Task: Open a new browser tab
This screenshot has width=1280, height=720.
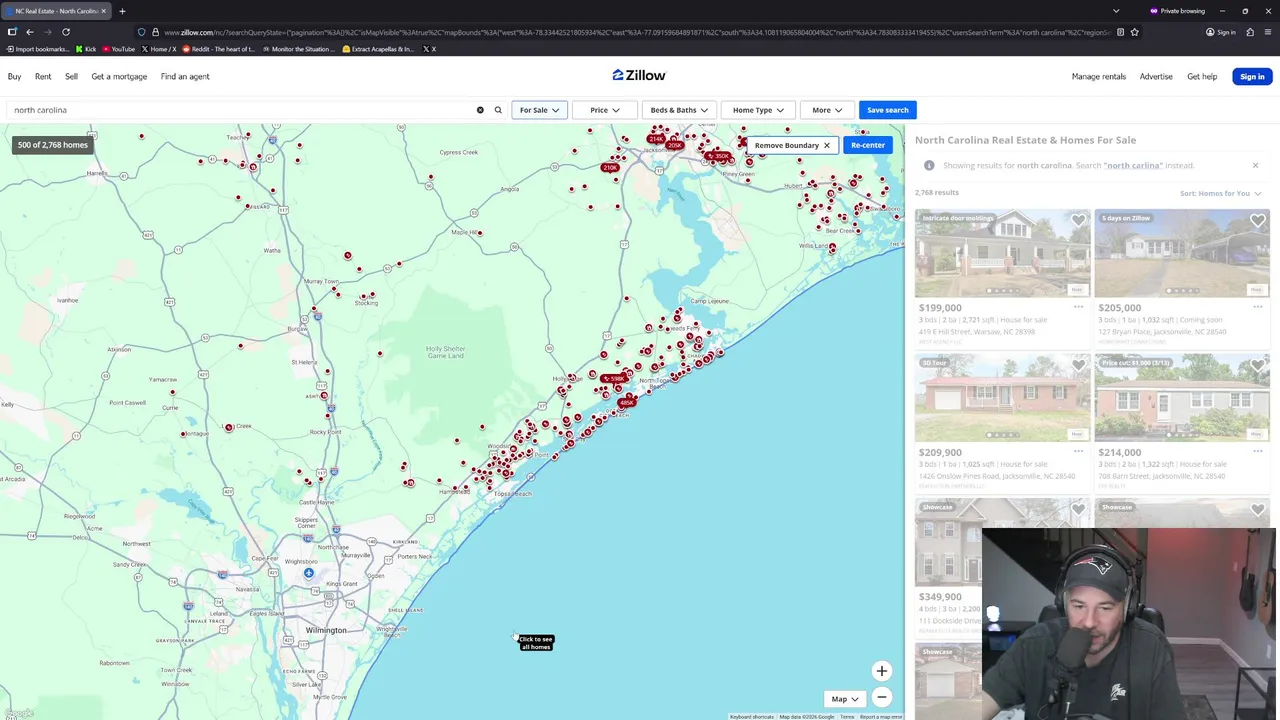Action: point(122,11)
